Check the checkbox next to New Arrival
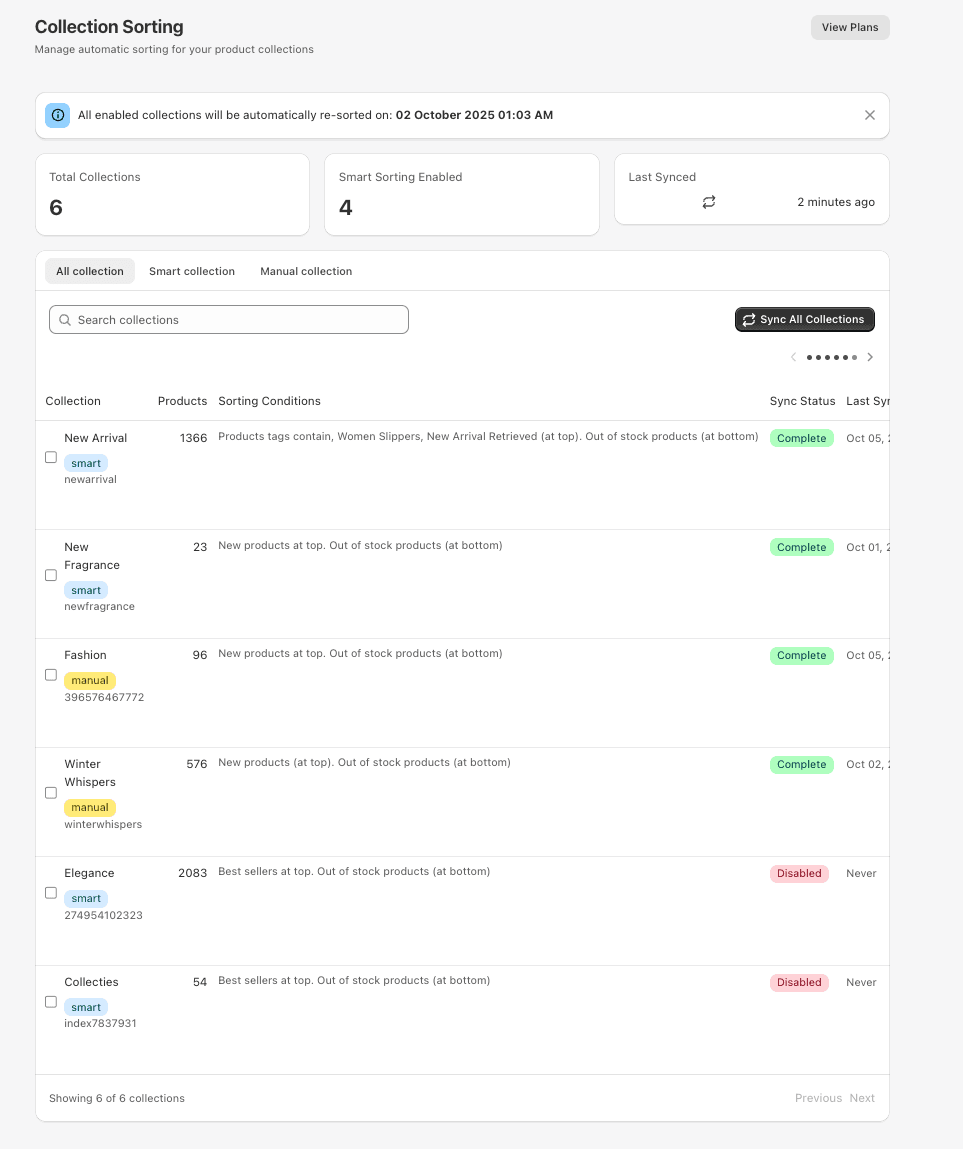 tap(50, 457)
